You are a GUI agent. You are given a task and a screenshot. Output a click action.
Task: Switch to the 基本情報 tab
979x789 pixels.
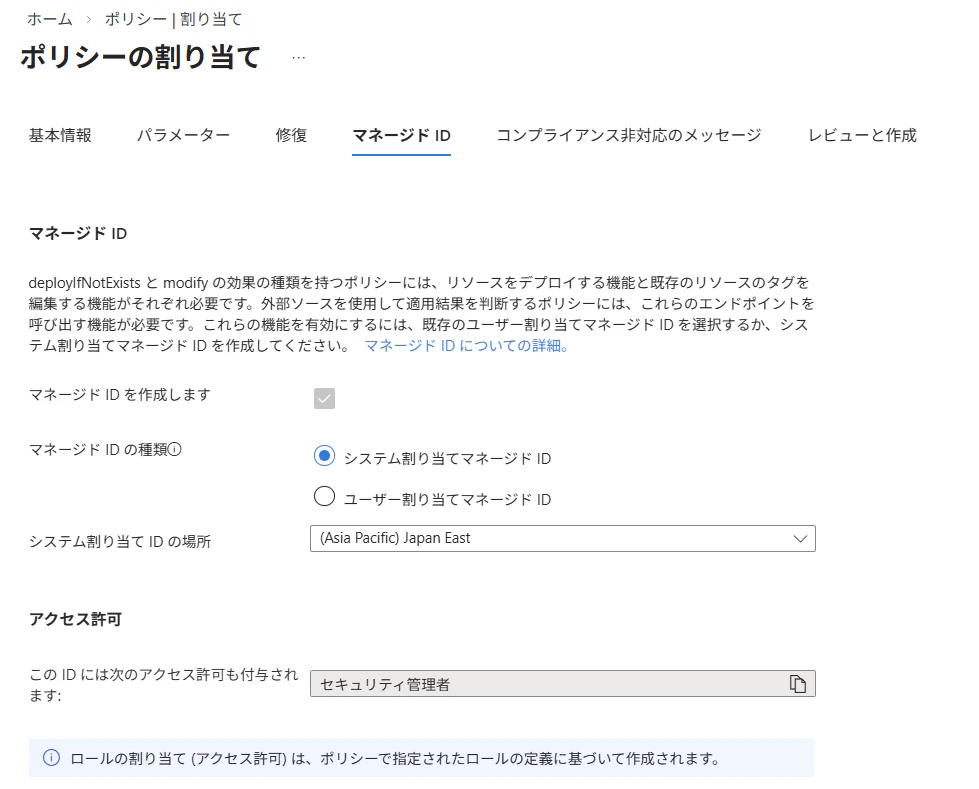point(60,135)
